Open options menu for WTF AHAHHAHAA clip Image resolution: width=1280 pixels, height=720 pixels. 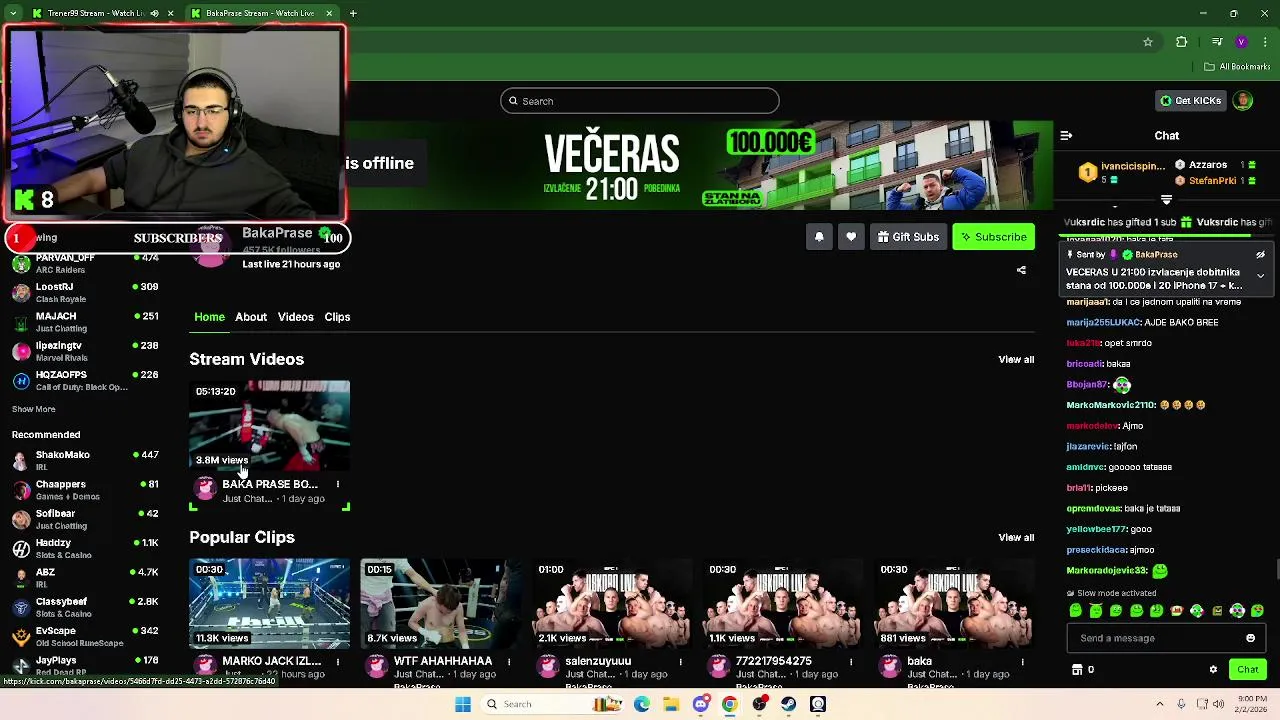coord(509,662)
